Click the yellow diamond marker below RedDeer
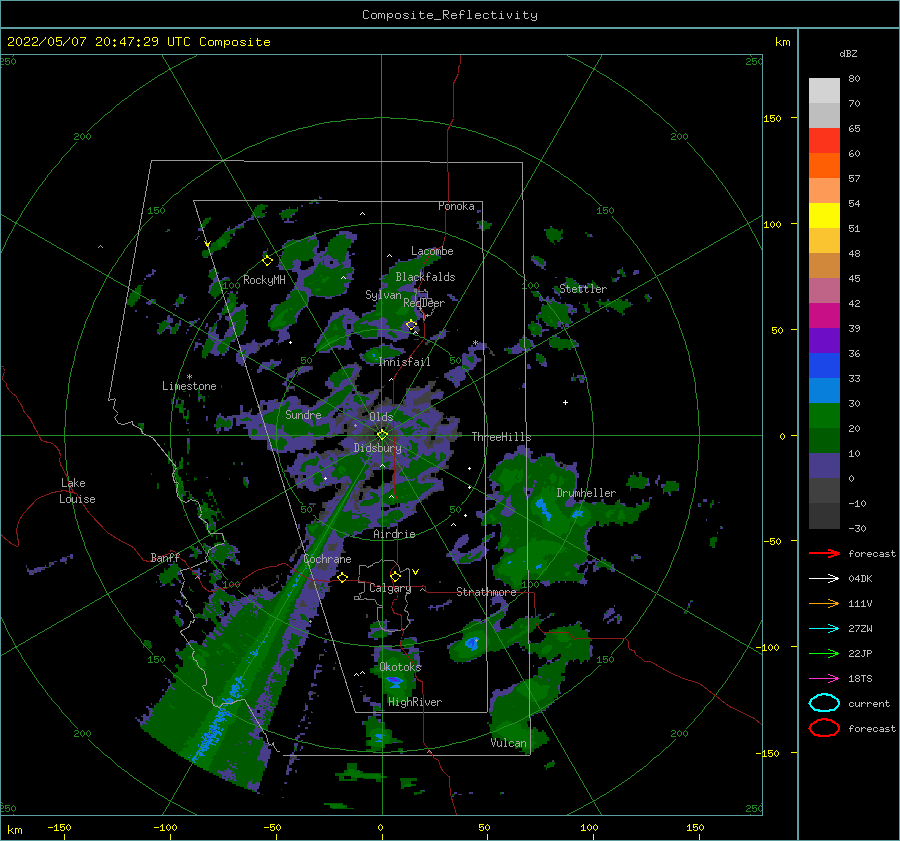The height and width of the screenshot is (841, 900). (411, 325)
